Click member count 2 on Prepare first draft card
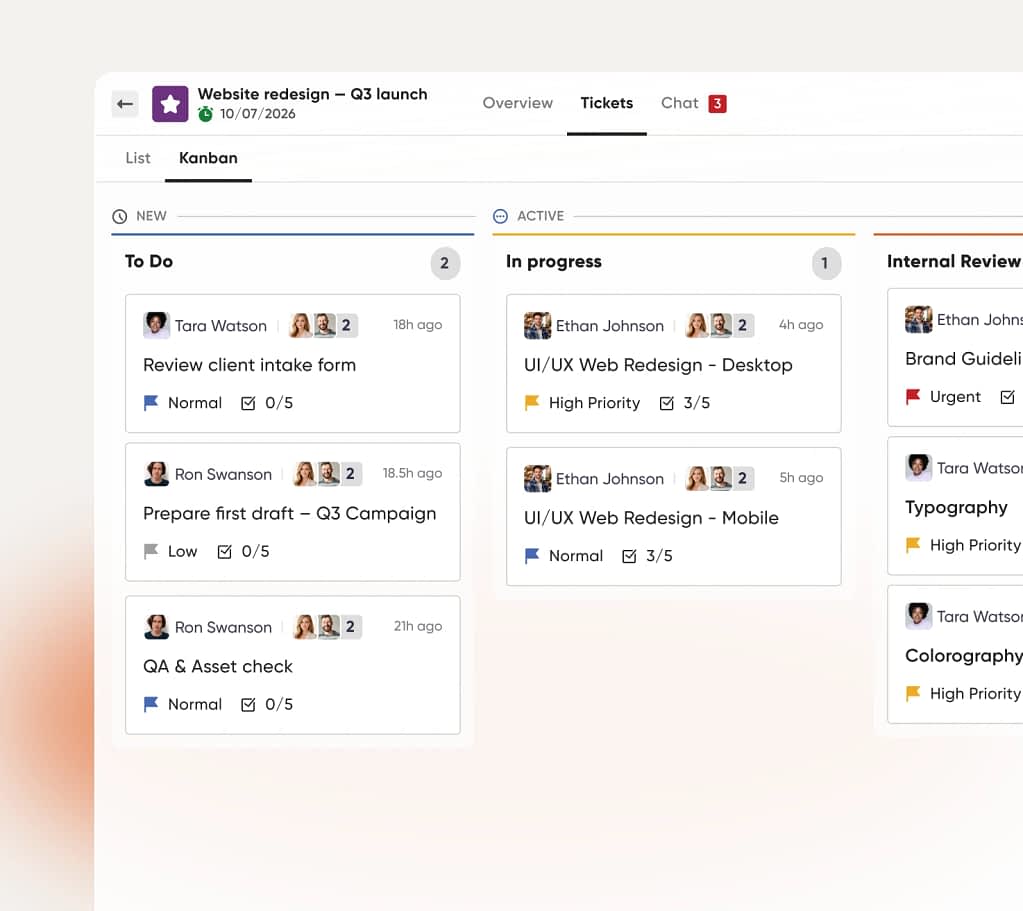 click(350, 474)
